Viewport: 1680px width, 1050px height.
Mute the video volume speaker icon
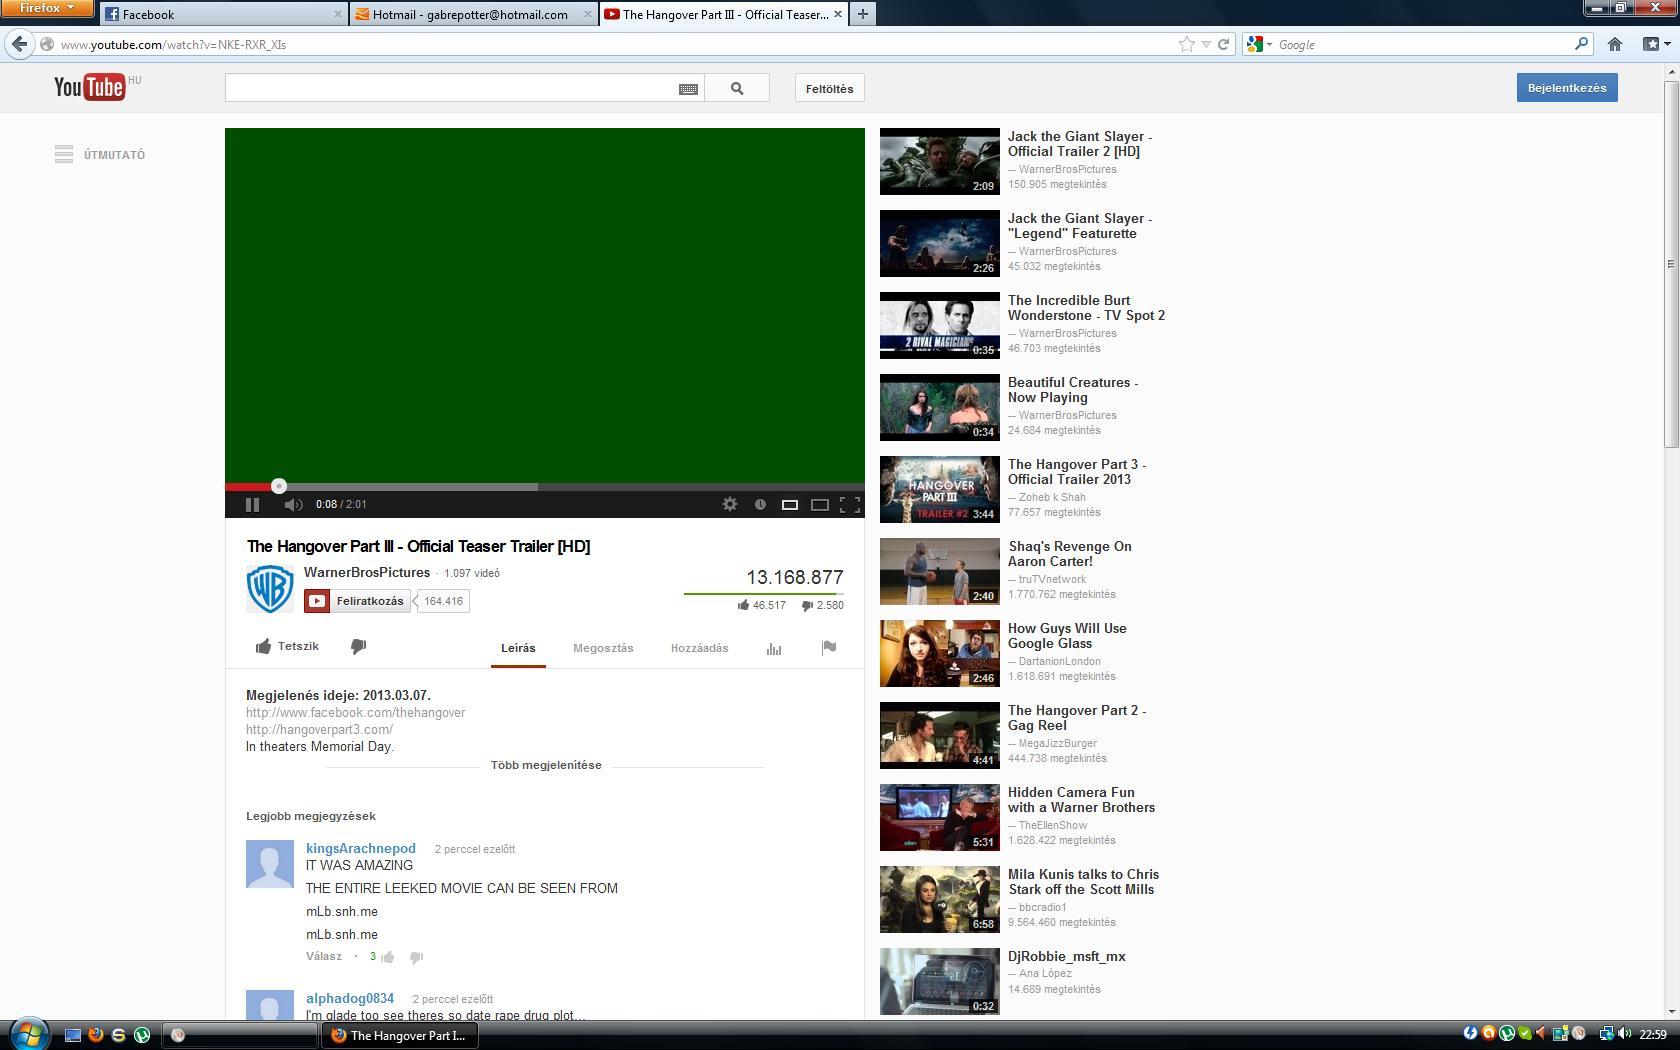(x=293, y=505)
